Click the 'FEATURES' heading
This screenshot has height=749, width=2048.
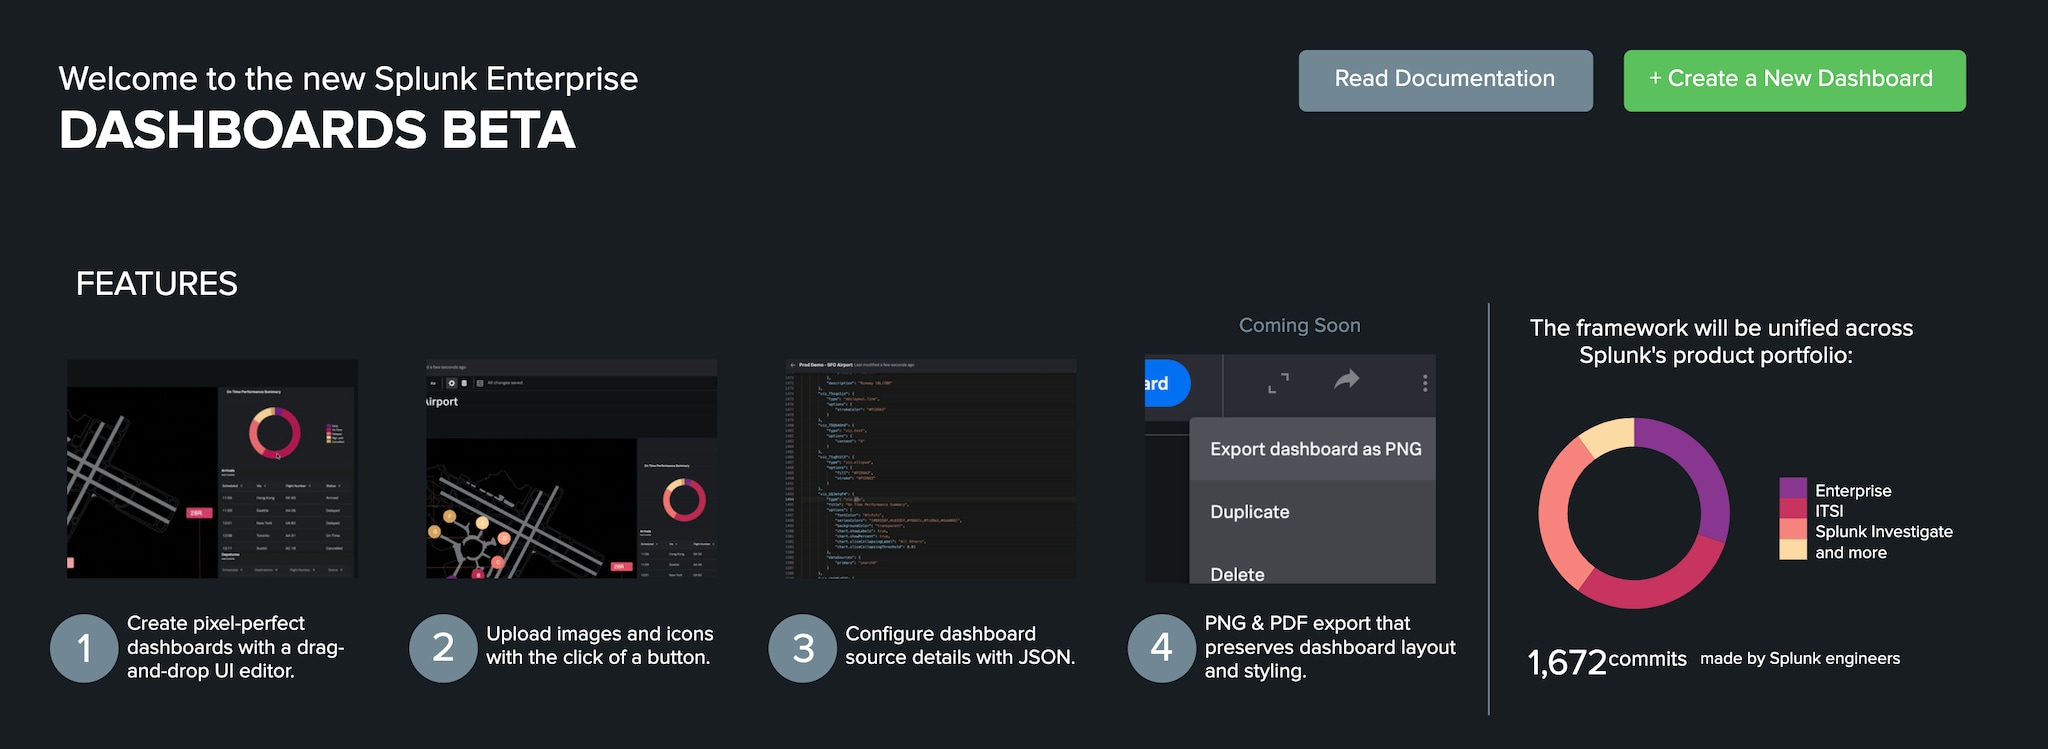click(x=157, y=284)
